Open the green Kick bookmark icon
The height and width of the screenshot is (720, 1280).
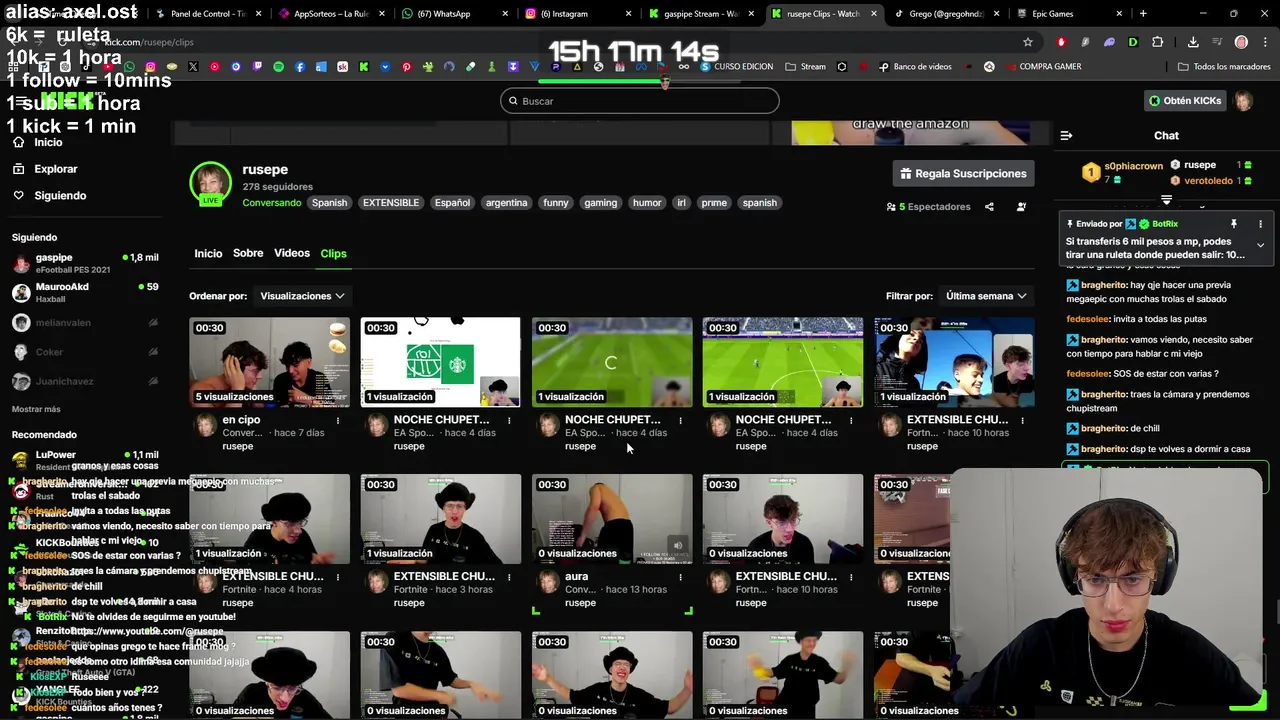point(364,67)
